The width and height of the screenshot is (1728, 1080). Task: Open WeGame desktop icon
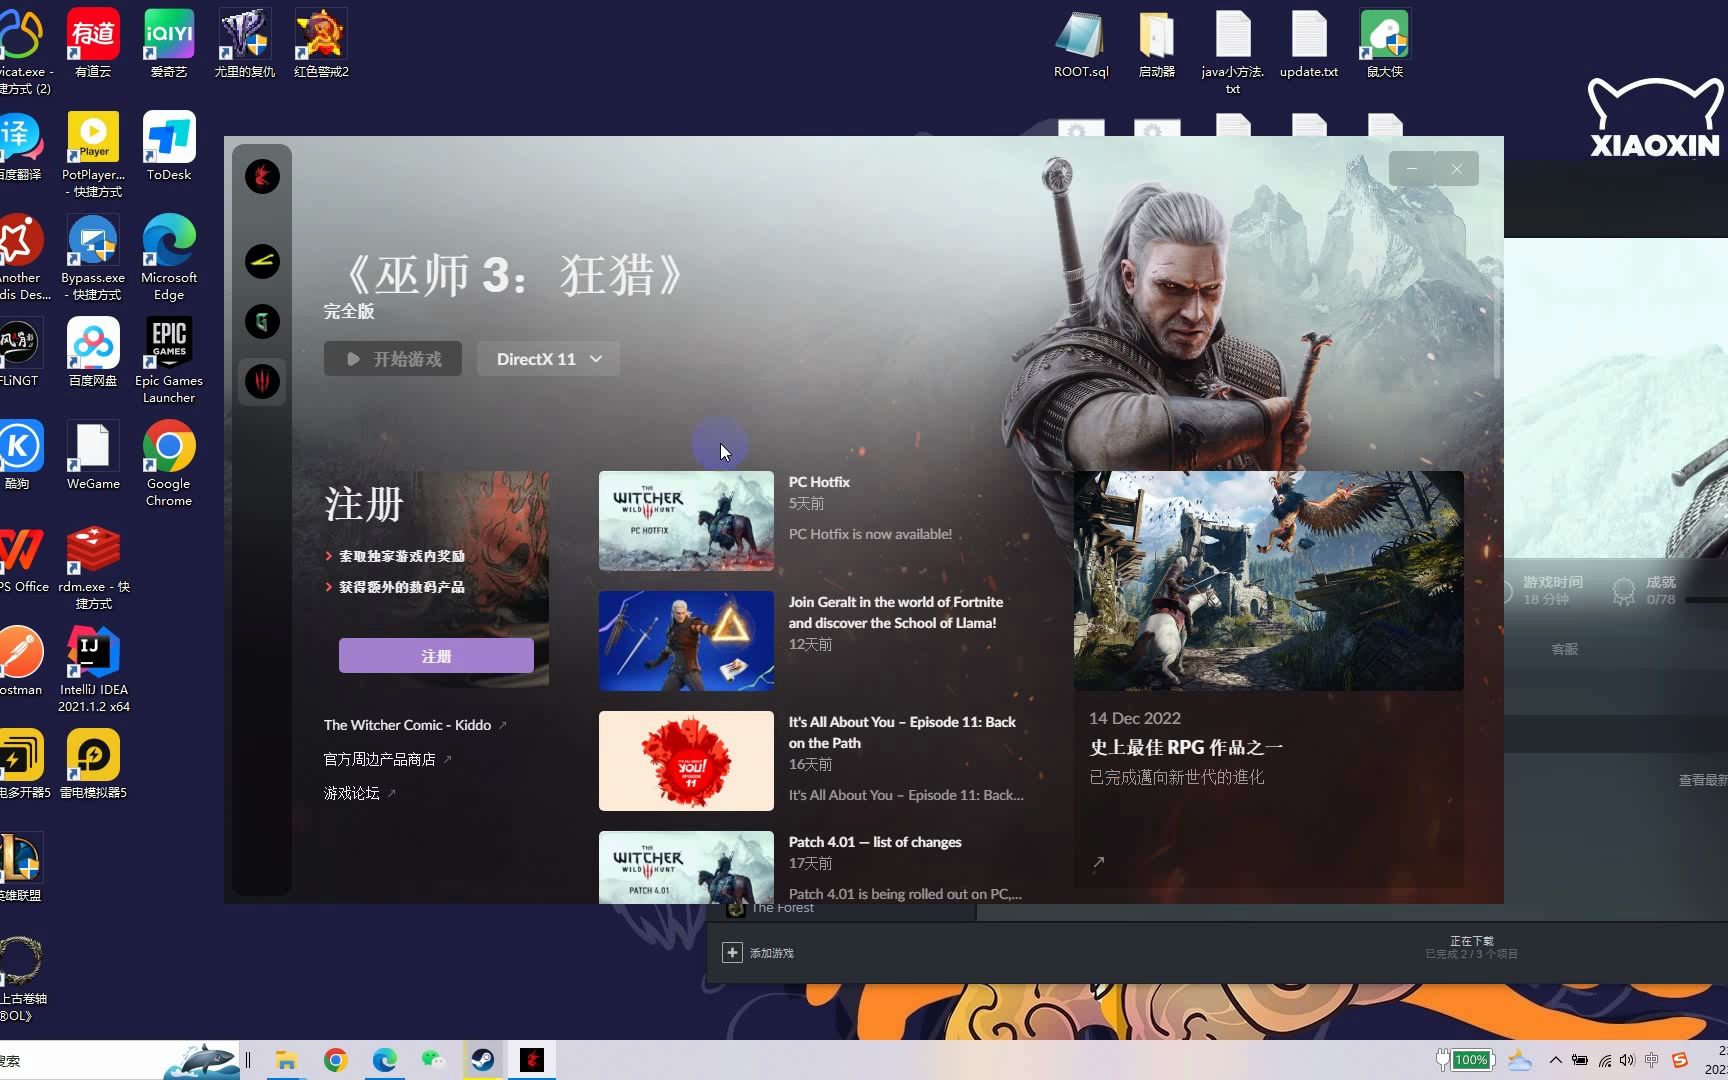pos(93,455)
